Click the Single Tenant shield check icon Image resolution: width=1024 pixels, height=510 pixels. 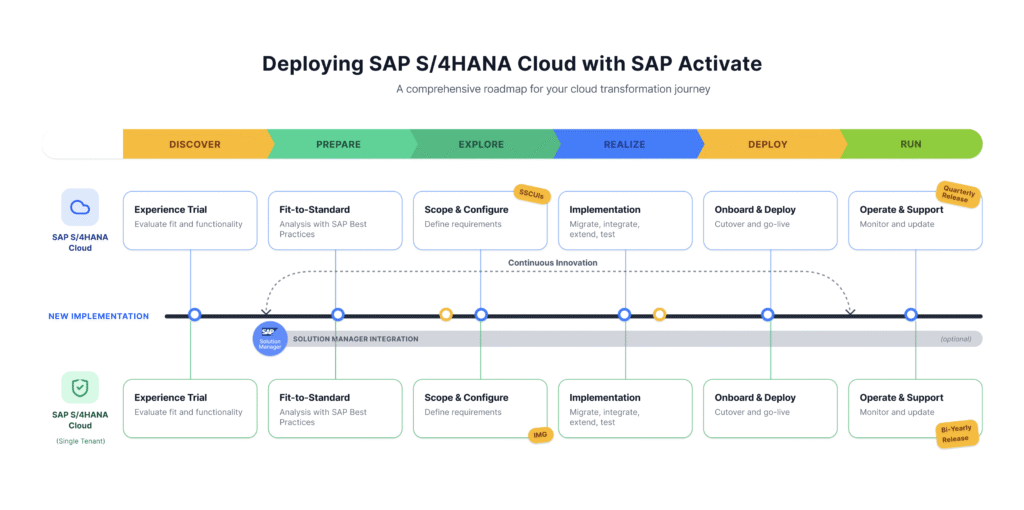tap(80, 388)
